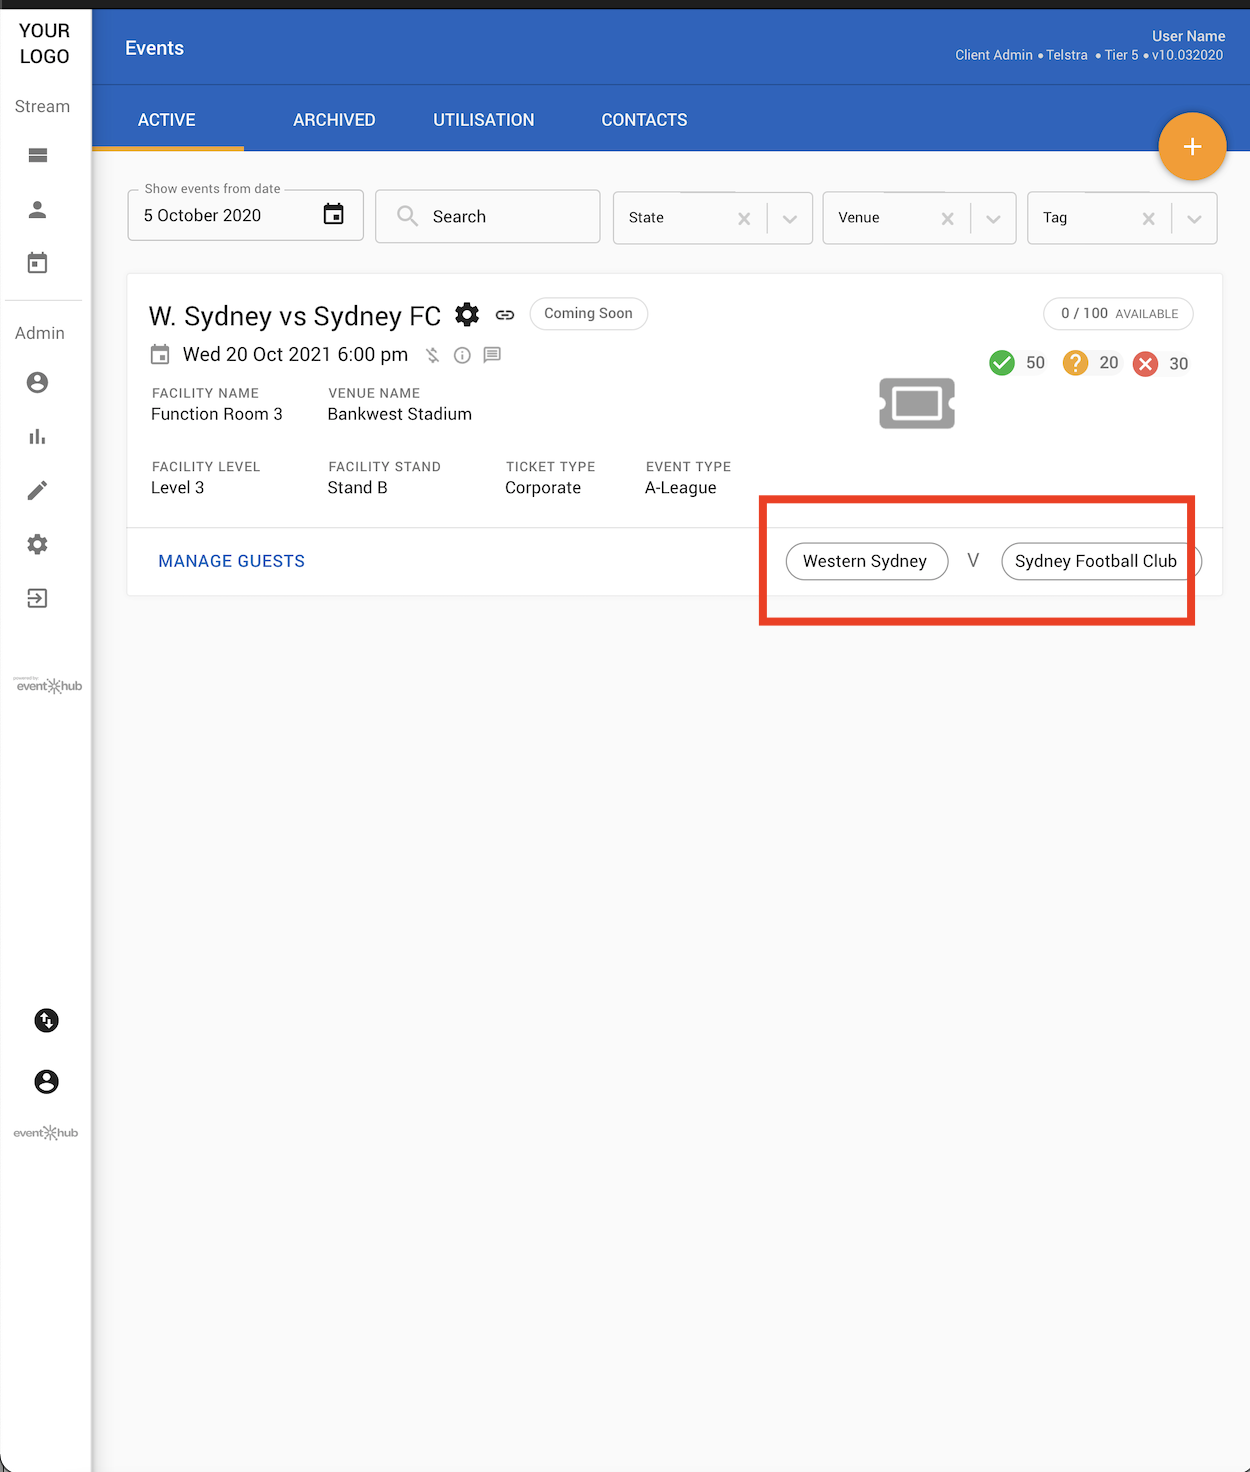
Task: Expand the State dropdown chevron
Action: pos(790,219)
